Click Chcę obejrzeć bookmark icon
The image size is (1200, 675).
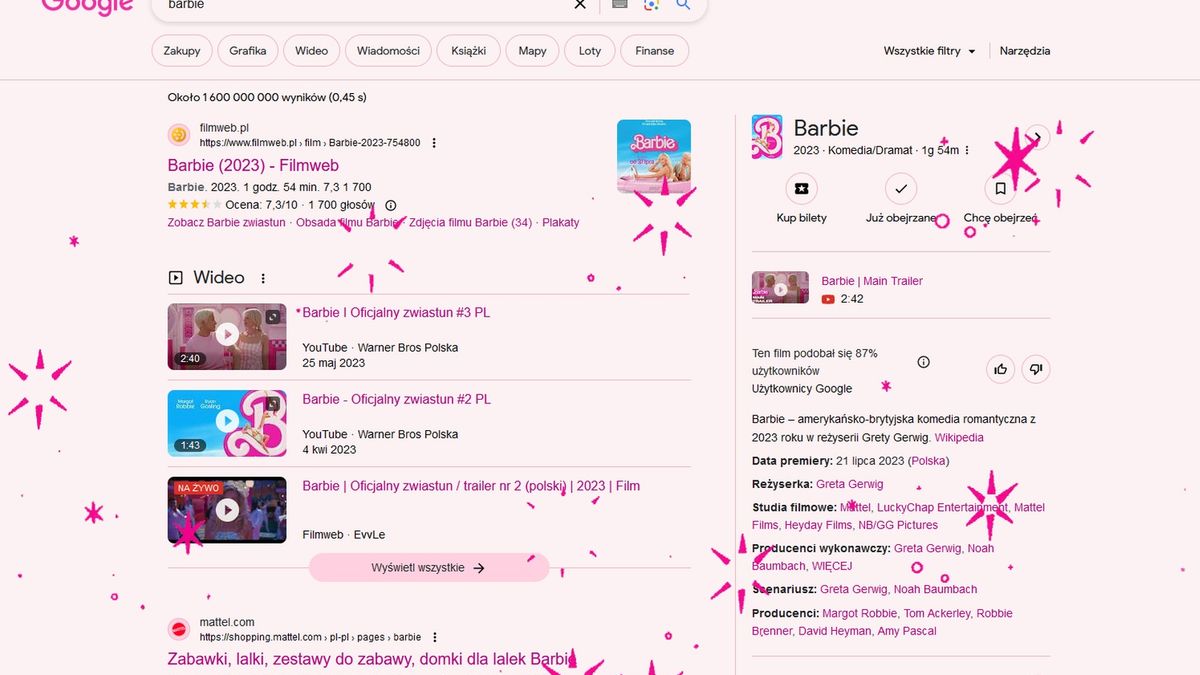(1000, 188)
